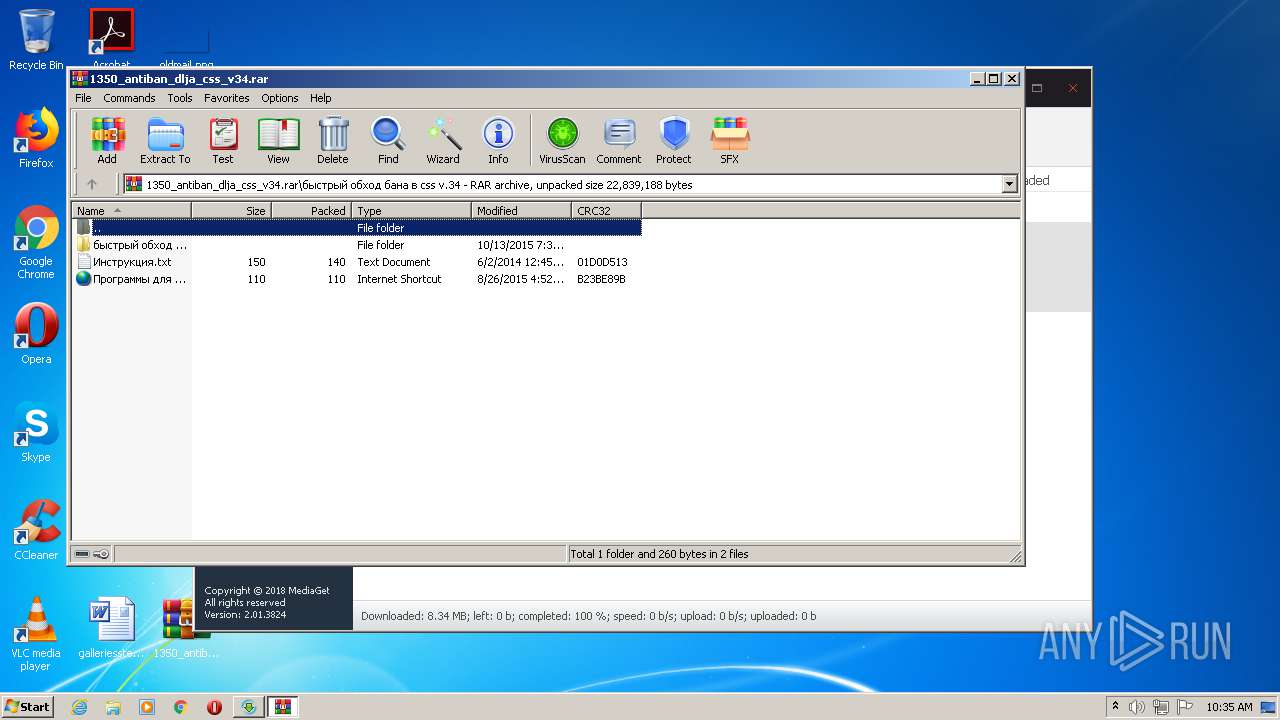Select the Word document desktop file

click(x=111, y=628)
